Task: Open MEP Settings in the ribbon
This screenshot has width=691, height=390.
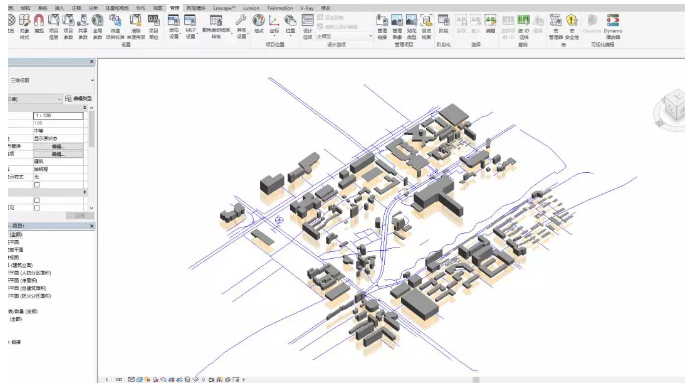Action: [x=190, y=26]
